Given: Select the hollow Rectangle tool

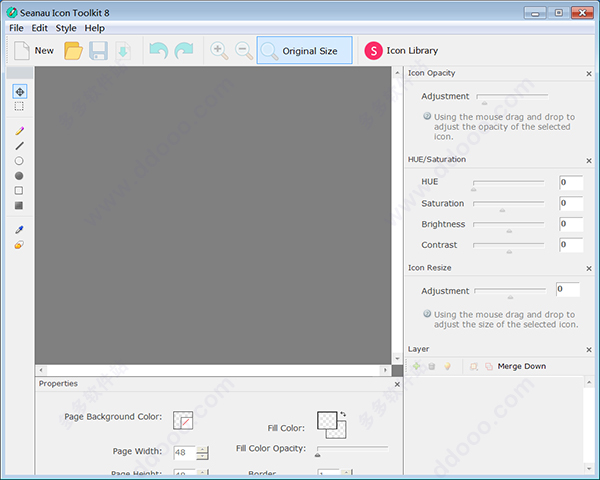Looking at the screenshot, I should click(x=19, y=191).
